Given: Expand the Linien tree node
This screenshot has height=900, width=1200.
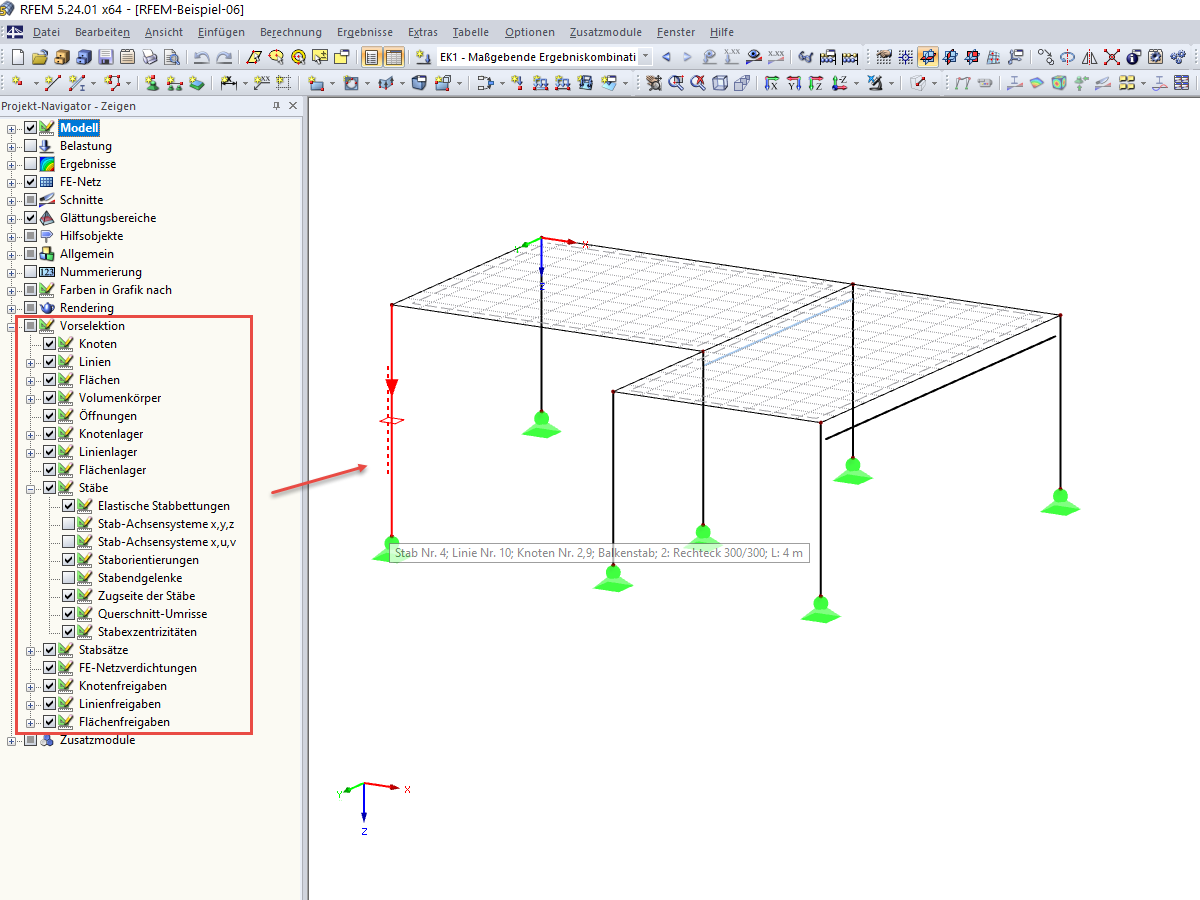Looking at the screenshot, I should point(31,362).
